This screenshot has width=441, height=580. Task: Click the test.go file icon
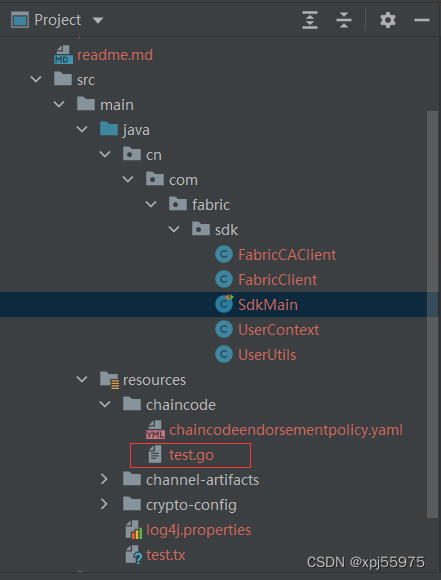point(155,455)
